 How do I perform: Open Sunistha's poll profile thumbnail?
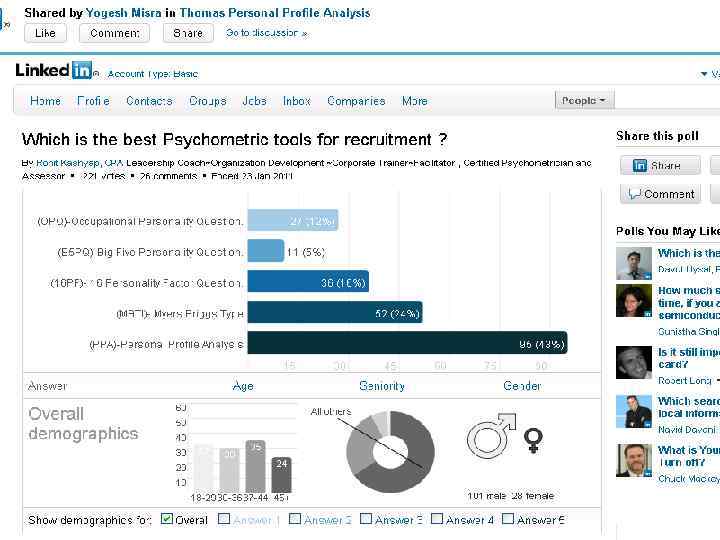pos(634,301)
